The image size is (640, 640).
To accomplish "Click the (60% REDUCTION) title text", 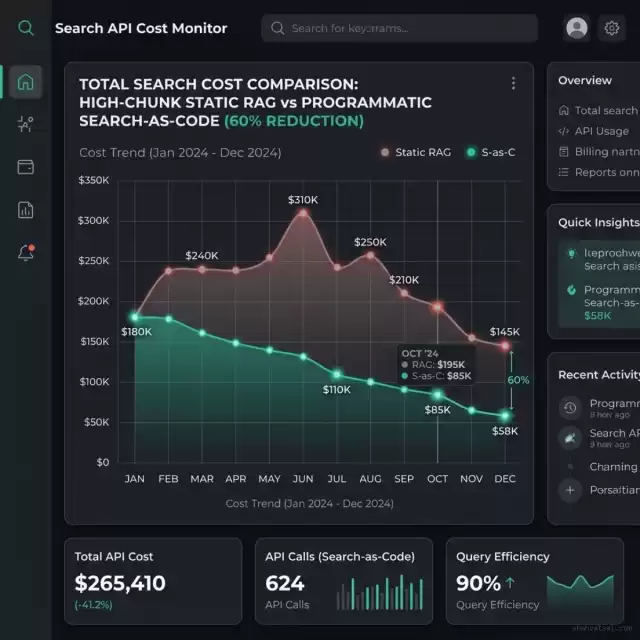I will tap(294, 121).
